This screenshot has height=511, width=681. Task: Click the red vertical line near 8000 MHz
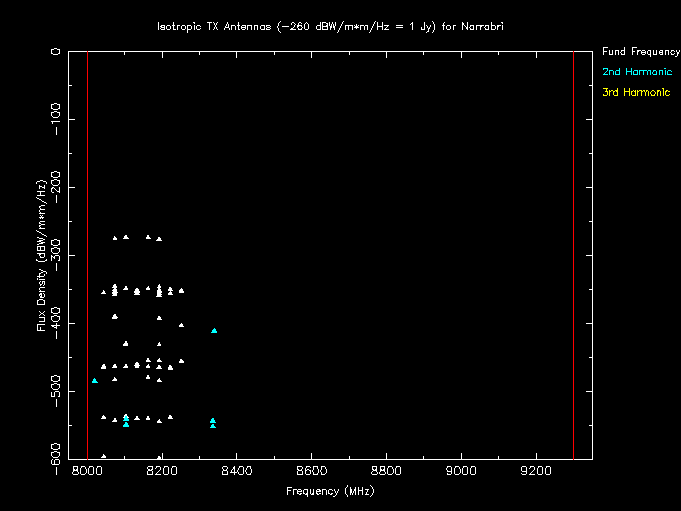(x=88, y=255)
